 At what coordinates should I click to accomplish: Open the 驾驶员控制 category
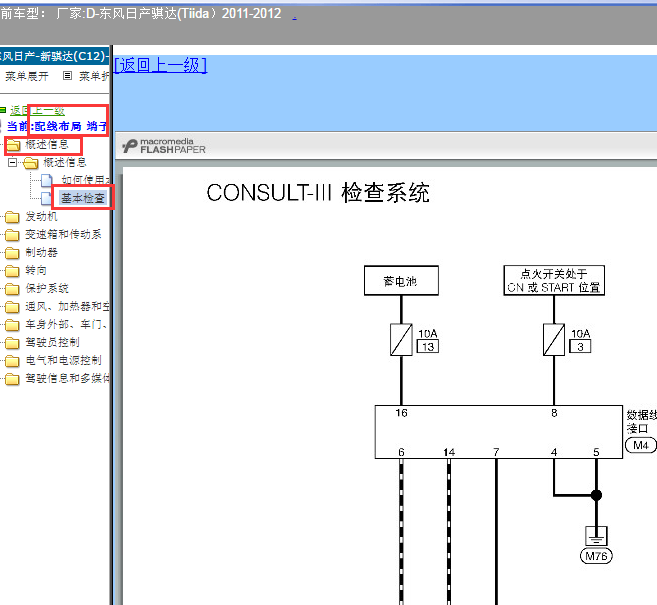(x=52, y=343)
